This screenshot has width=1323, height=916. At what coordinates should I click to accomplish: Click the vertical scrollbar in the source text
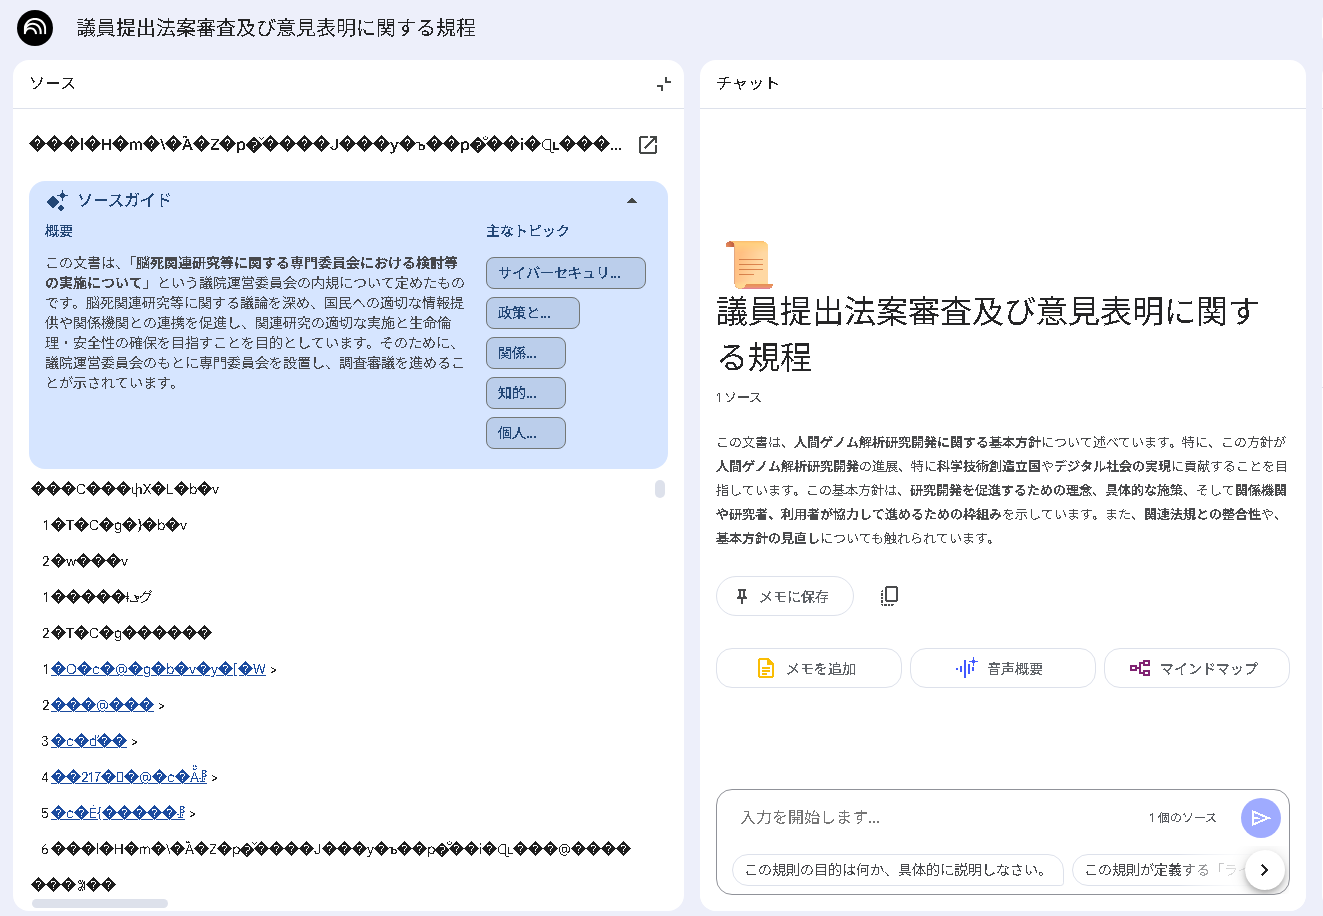[660, 489]
